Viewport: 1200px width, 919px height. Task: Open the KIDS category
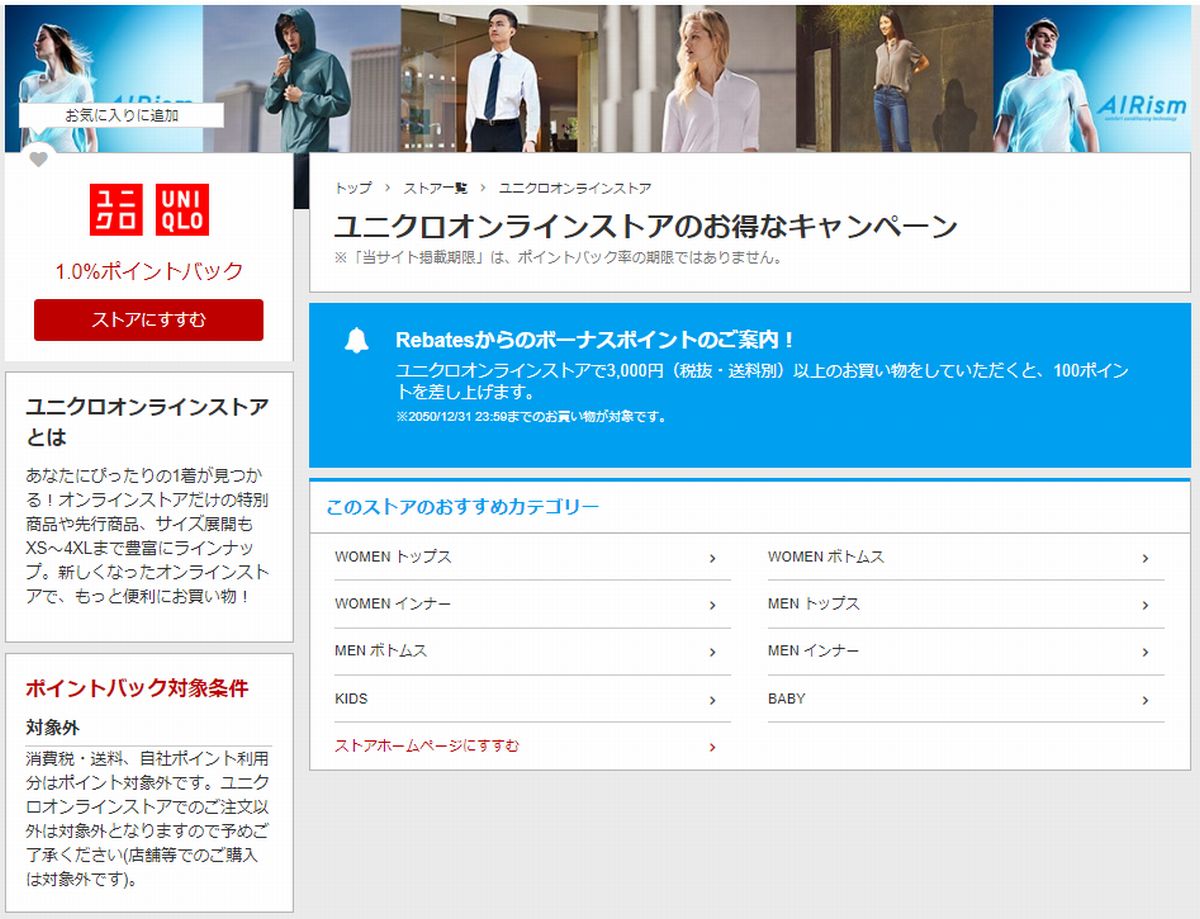(x=532, y=699)
